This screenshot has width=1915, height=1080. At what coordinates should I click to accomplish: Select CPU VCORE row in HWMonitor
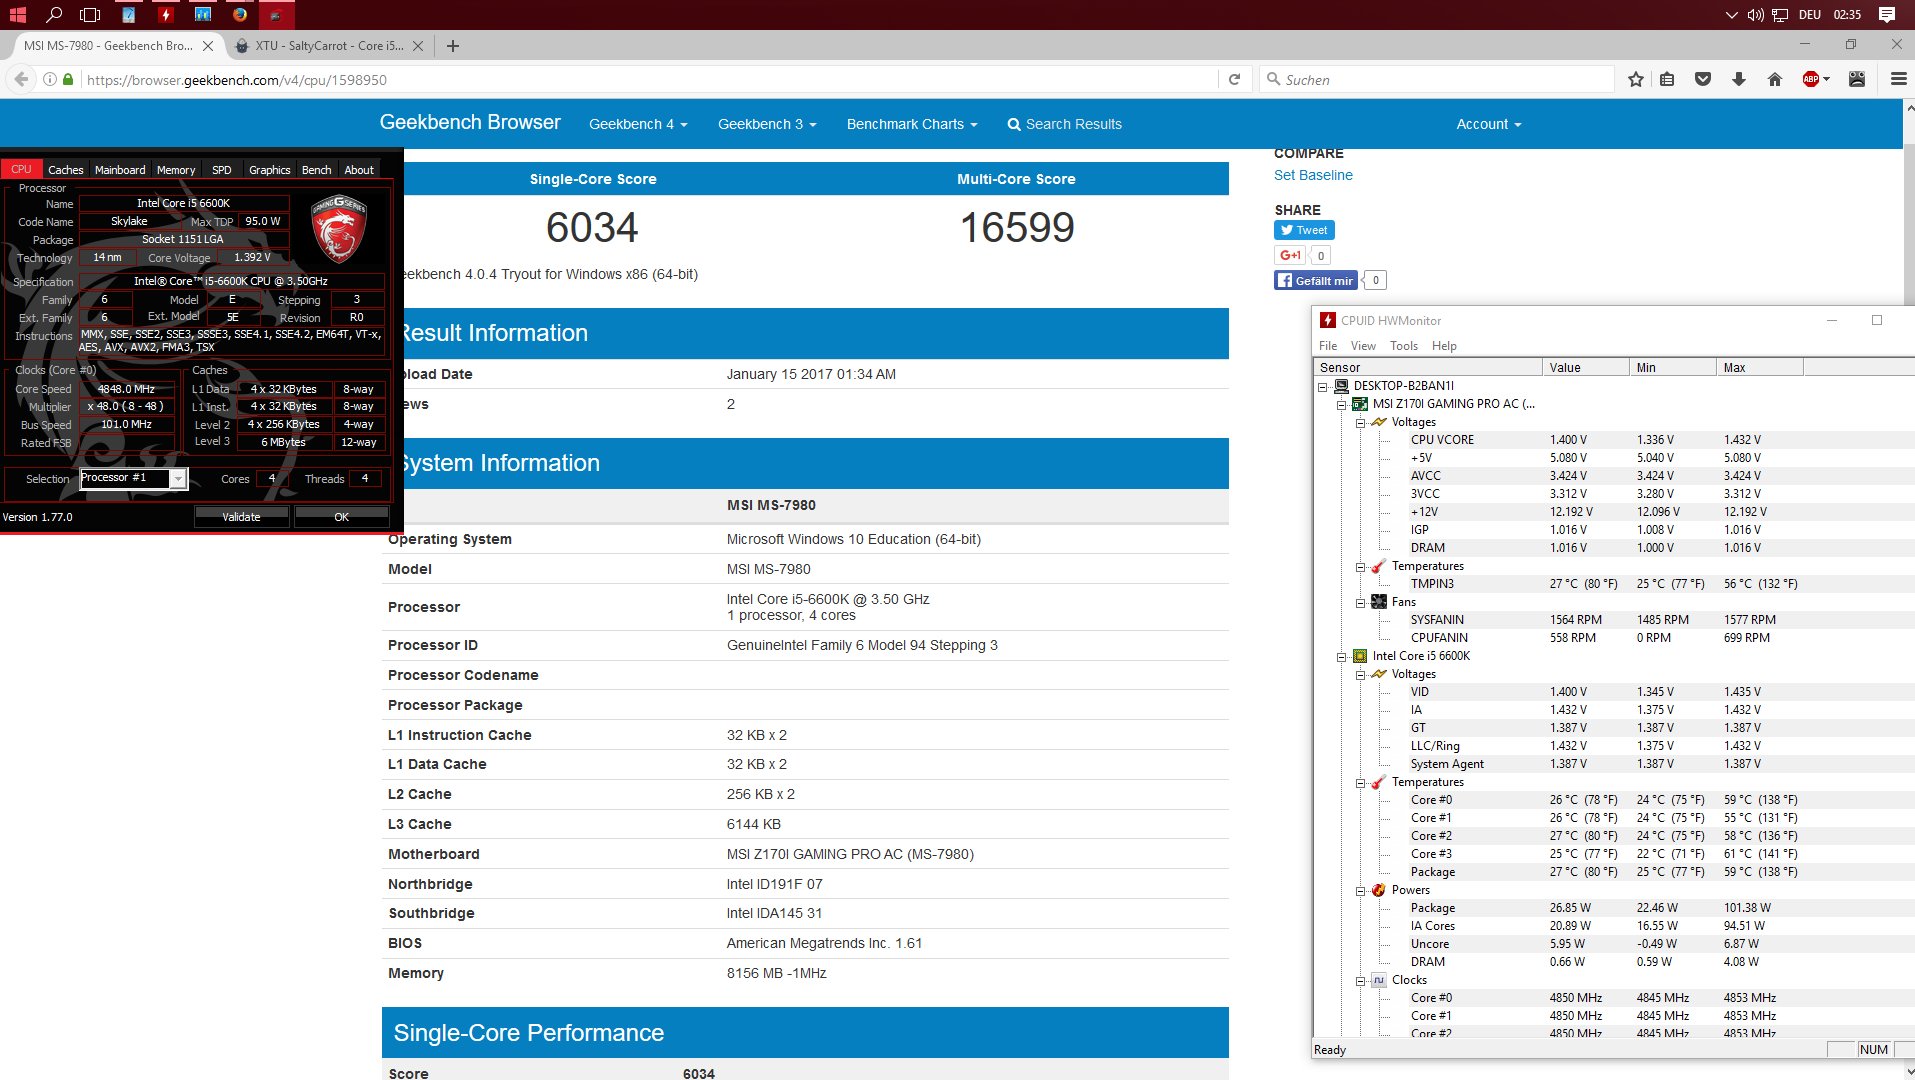[x=1660, y=440]
